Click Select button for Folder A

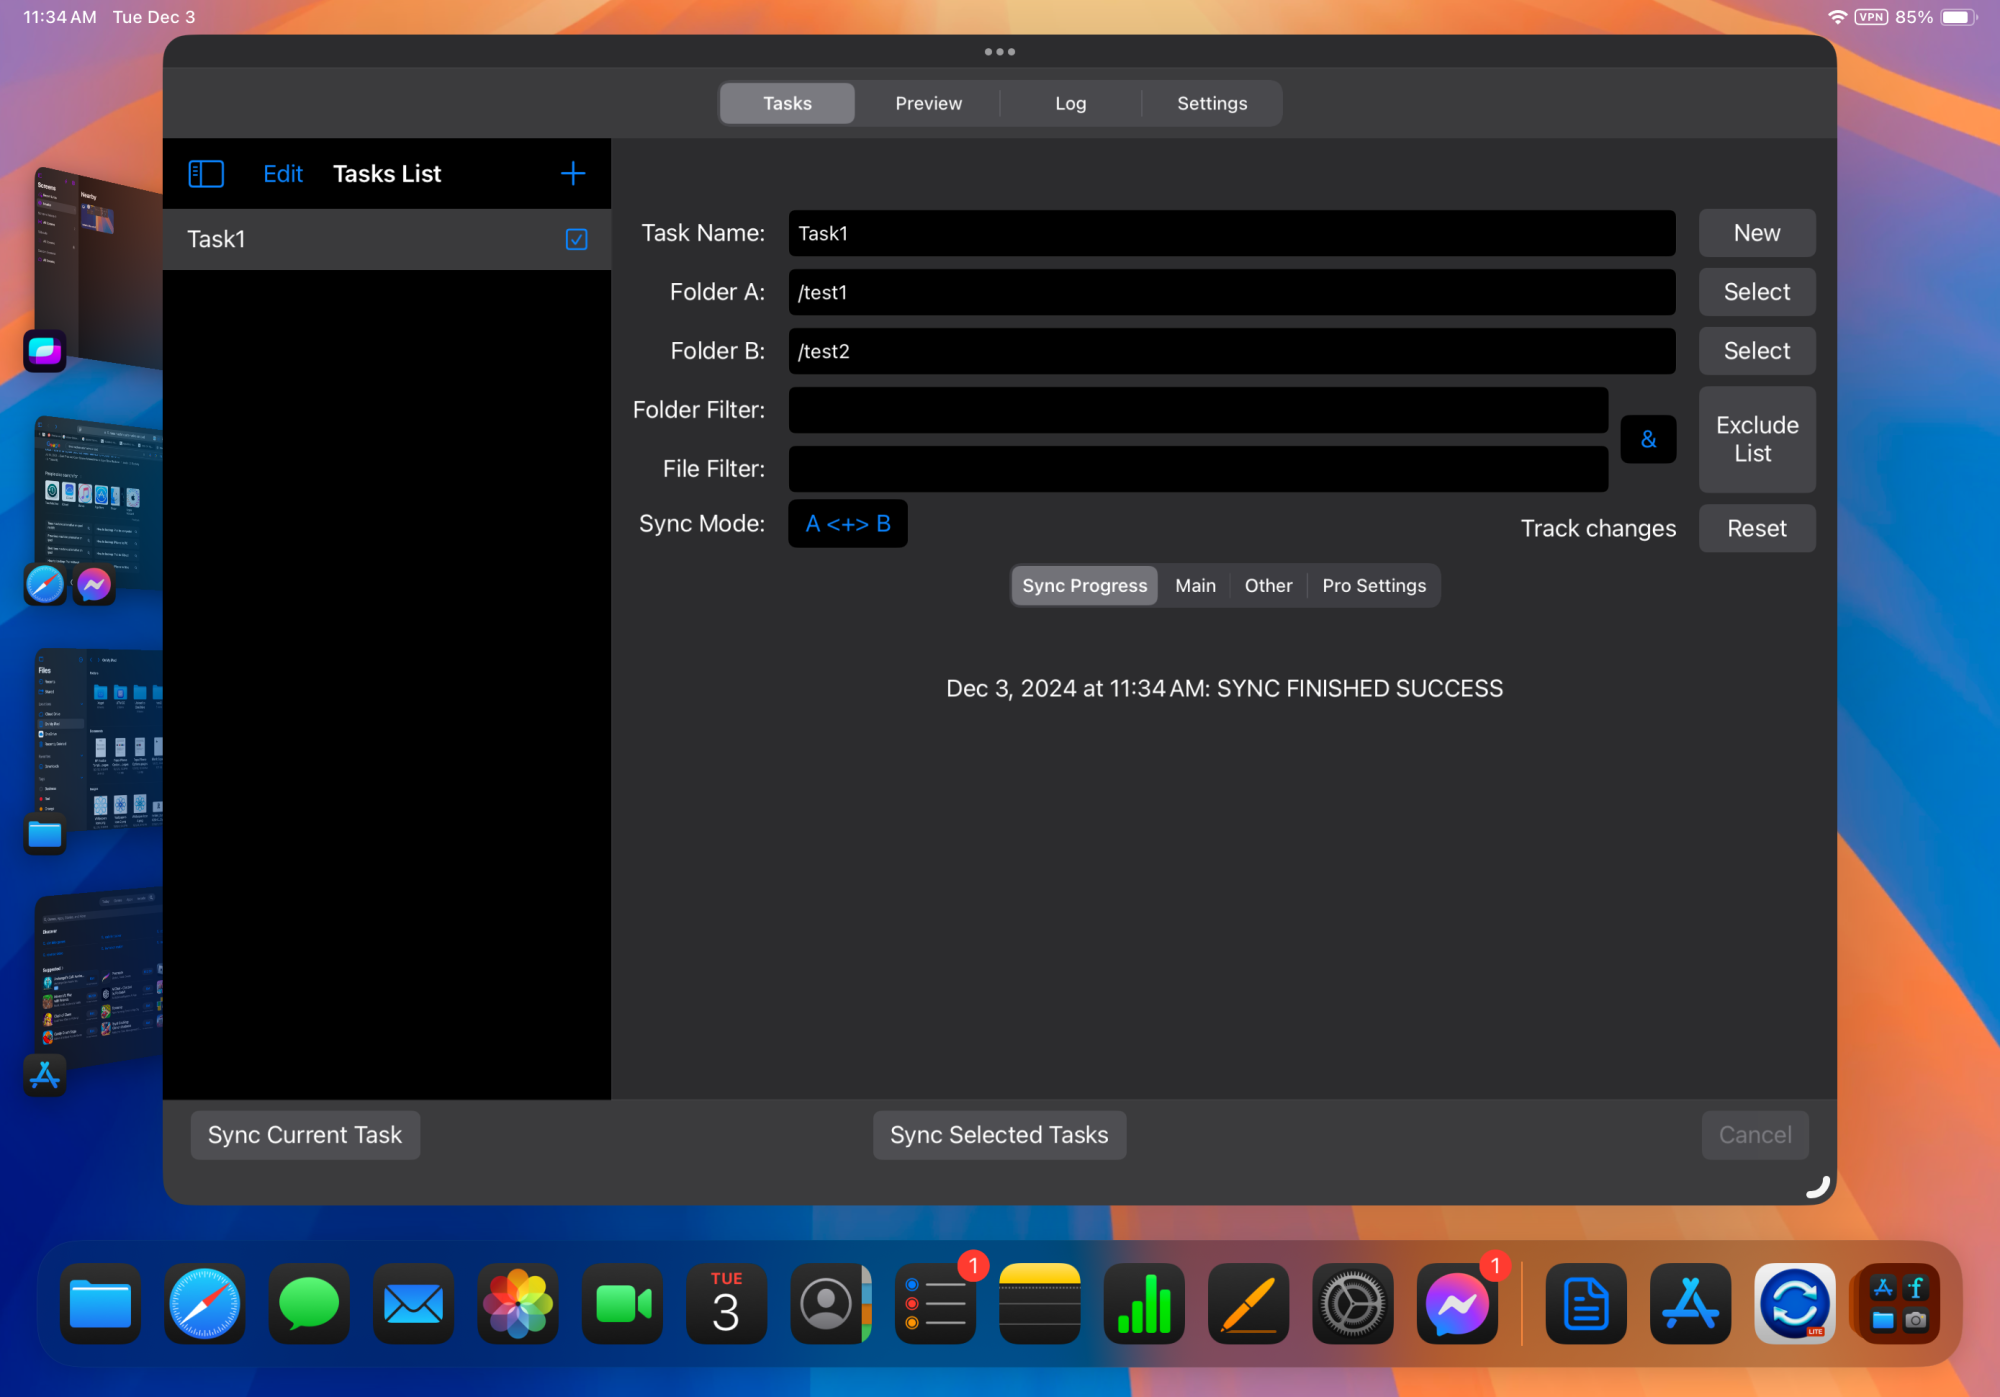tap(1756, 292)
